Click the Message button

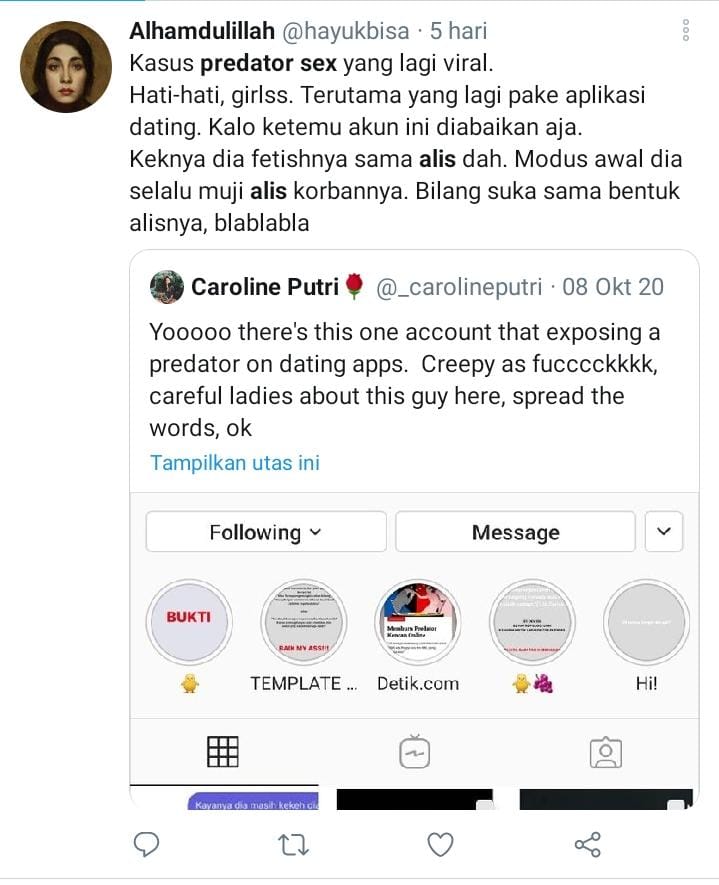point(515,532)
